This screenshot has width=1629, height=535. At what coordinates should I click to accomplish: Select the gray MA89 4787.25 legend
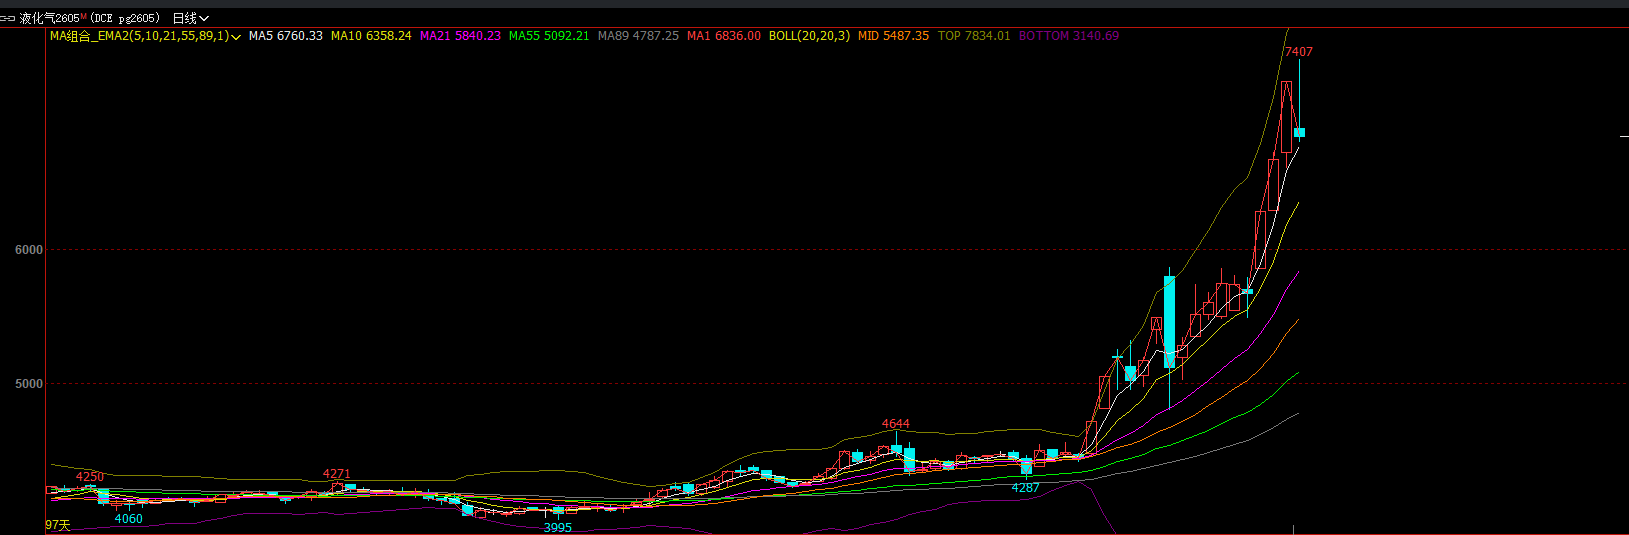(x=638, y=36)
